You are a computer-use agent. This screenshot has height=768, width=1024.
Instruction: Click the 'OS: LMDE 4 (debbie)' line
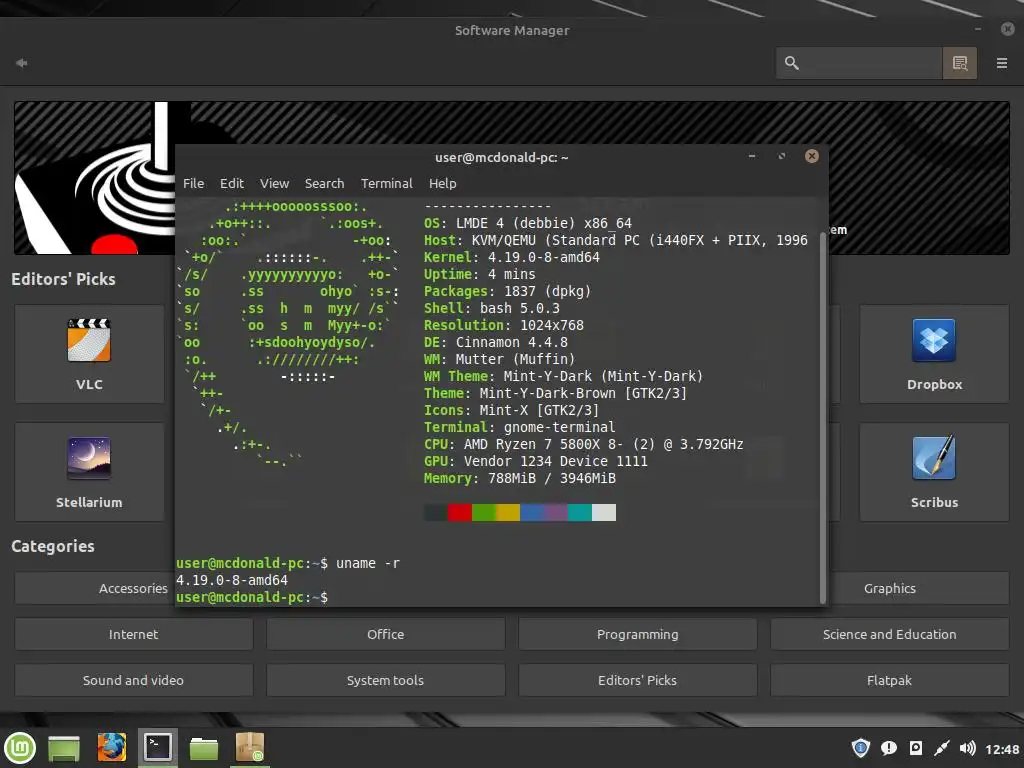(528, 223)
